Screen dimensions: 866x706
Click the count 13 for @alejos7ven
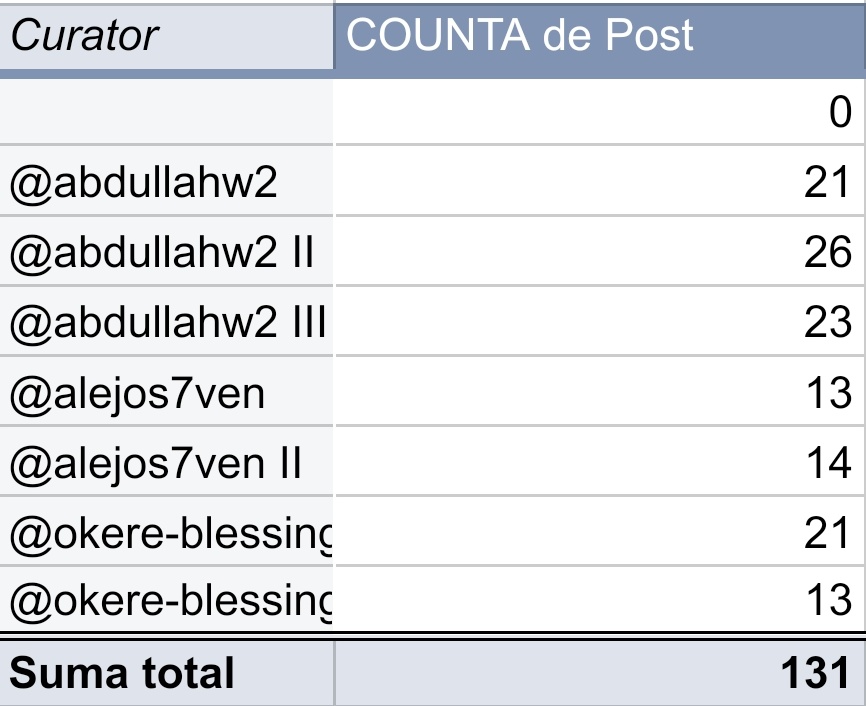pyautogui.click(x=600, y=392)
